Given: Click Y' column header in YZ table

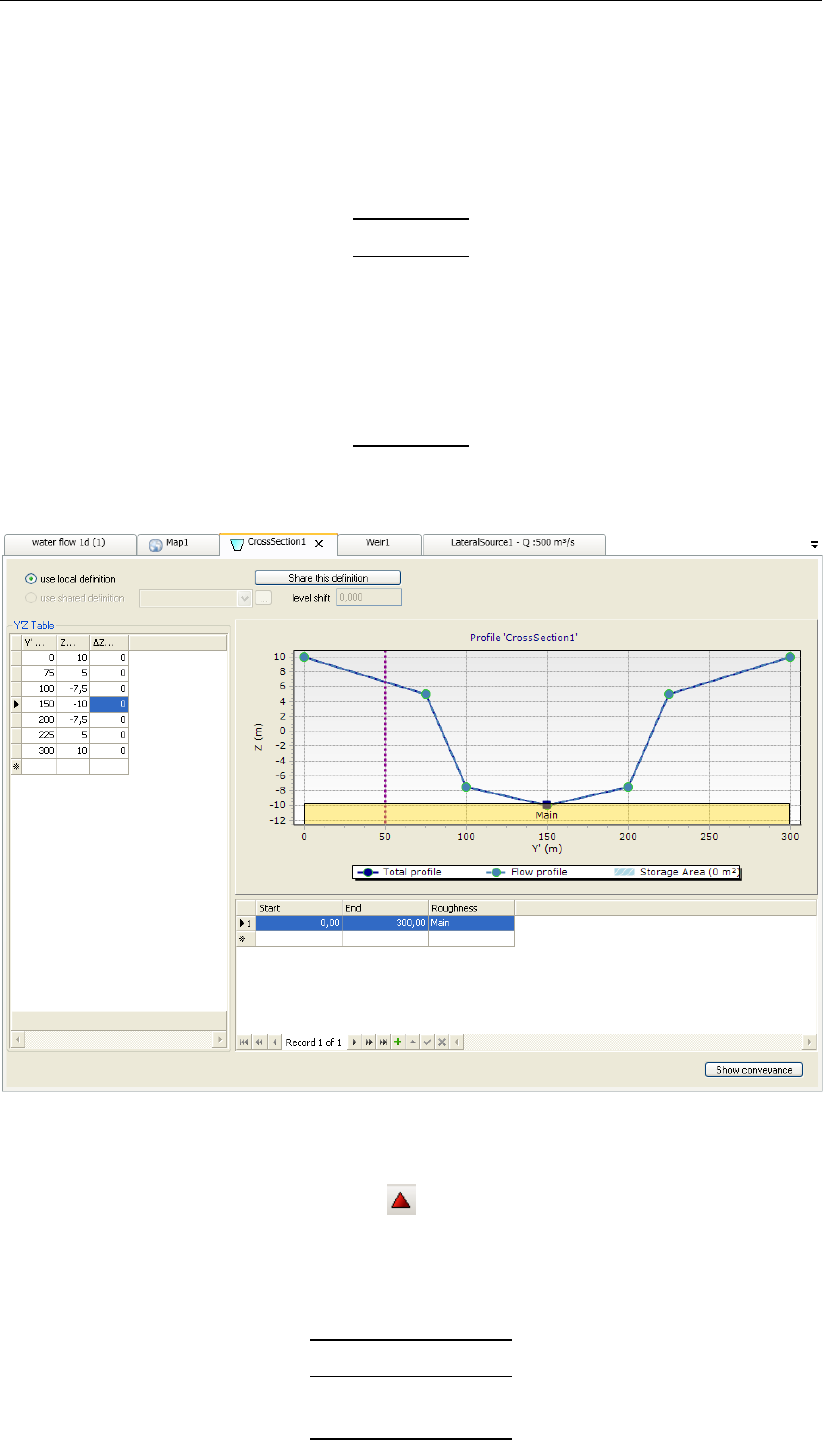Looking at the screenshot, I should point(38,643).
